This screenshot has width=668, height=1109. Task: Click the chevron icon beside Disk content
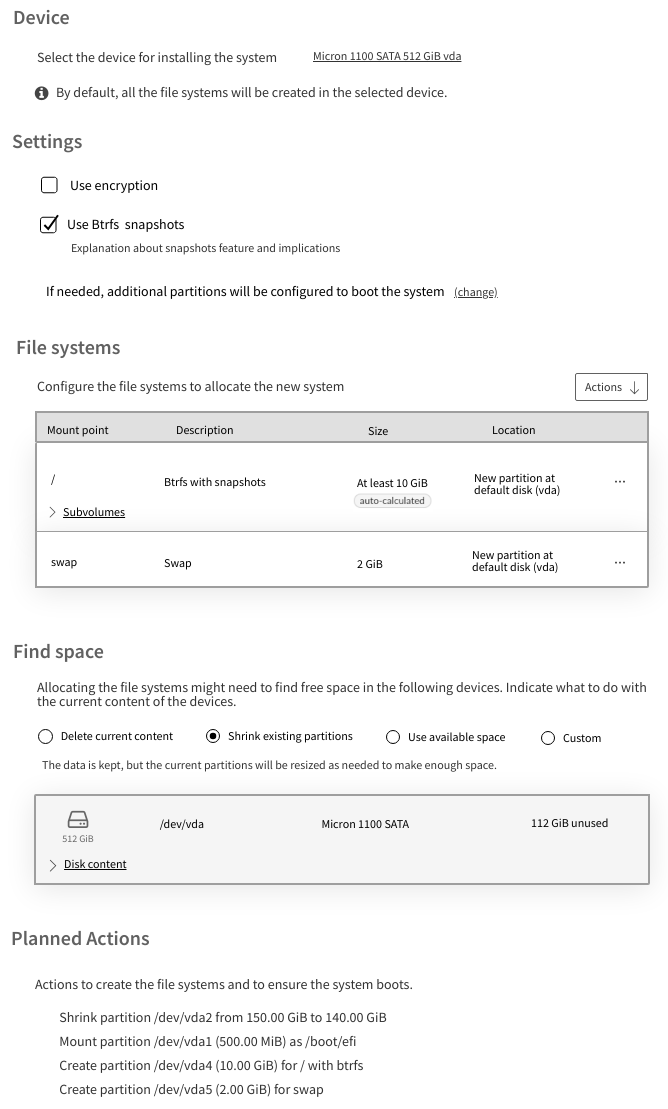tap(53, 864)
